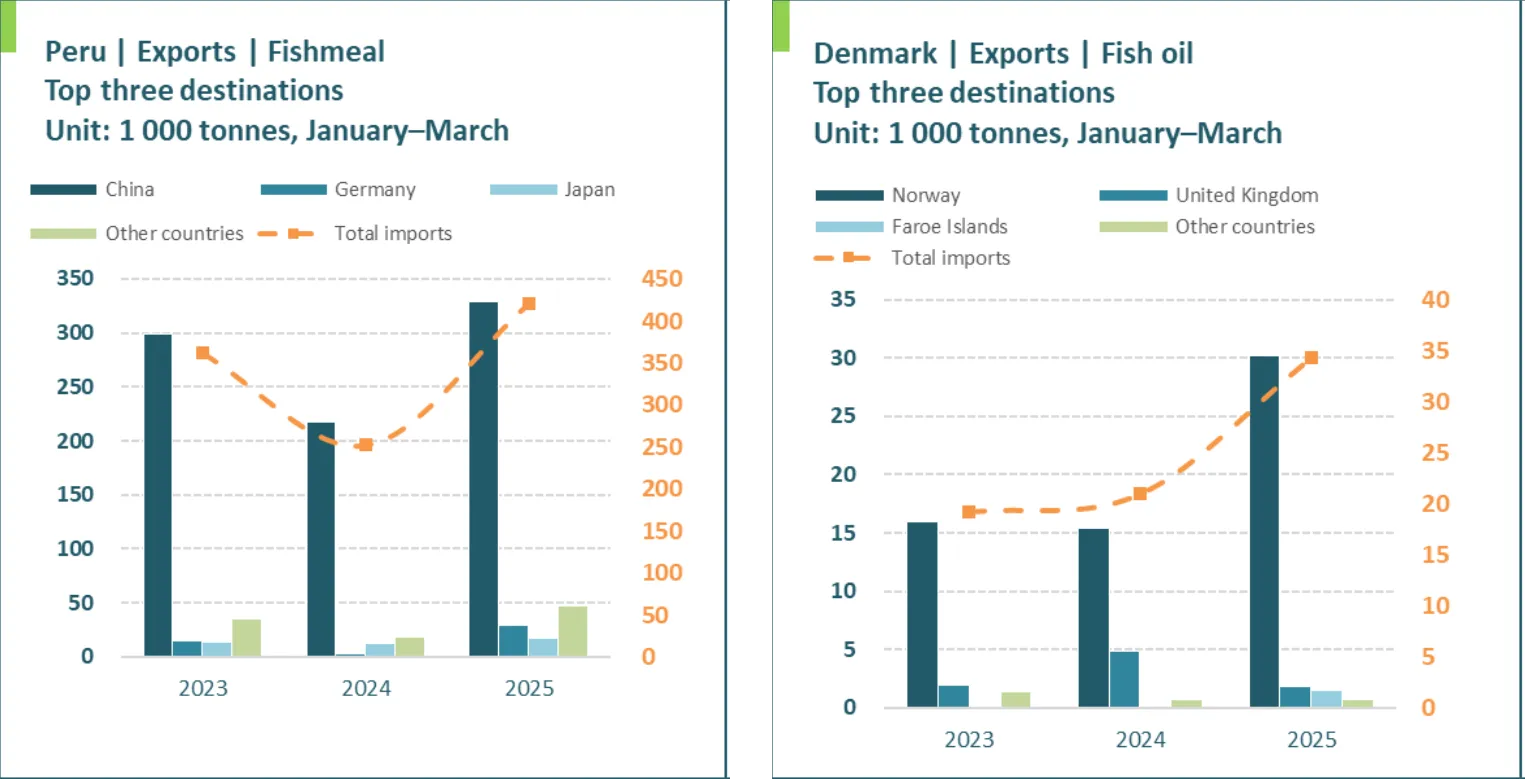
Task: Click the Denmark Exports Fish oil title
Action: coord(1003,54)
